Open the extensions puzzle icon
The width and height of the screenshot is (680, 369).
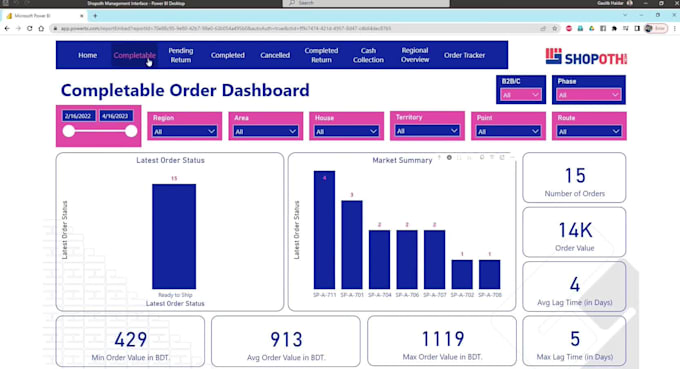pos(614,28)
